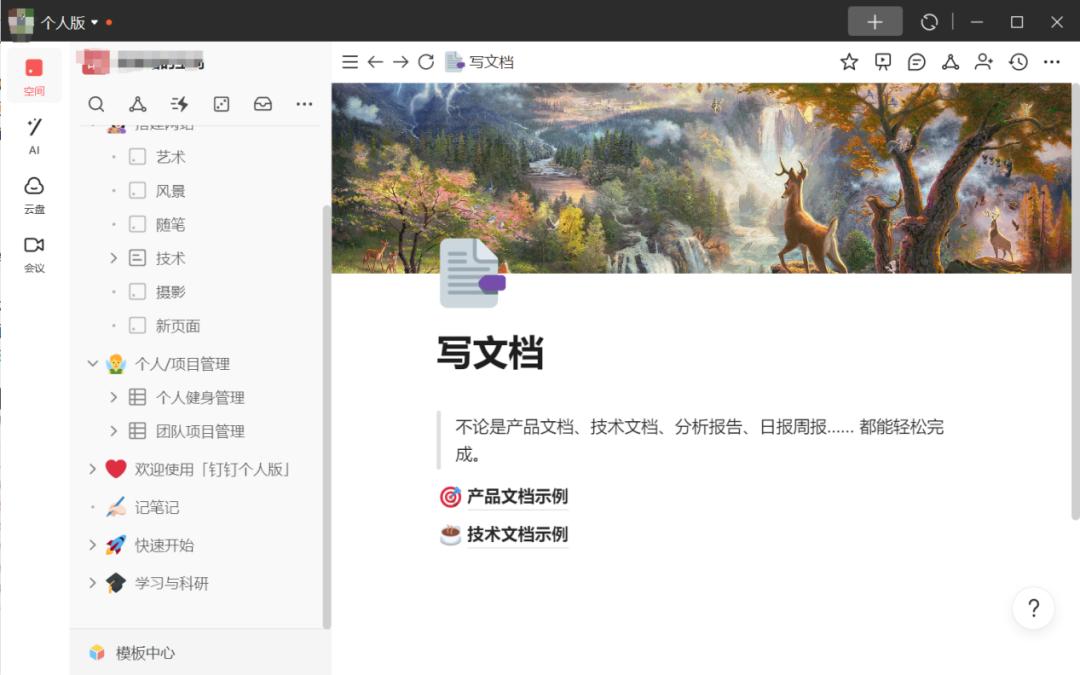Open the 产品文档示例 link

point(517,497)
